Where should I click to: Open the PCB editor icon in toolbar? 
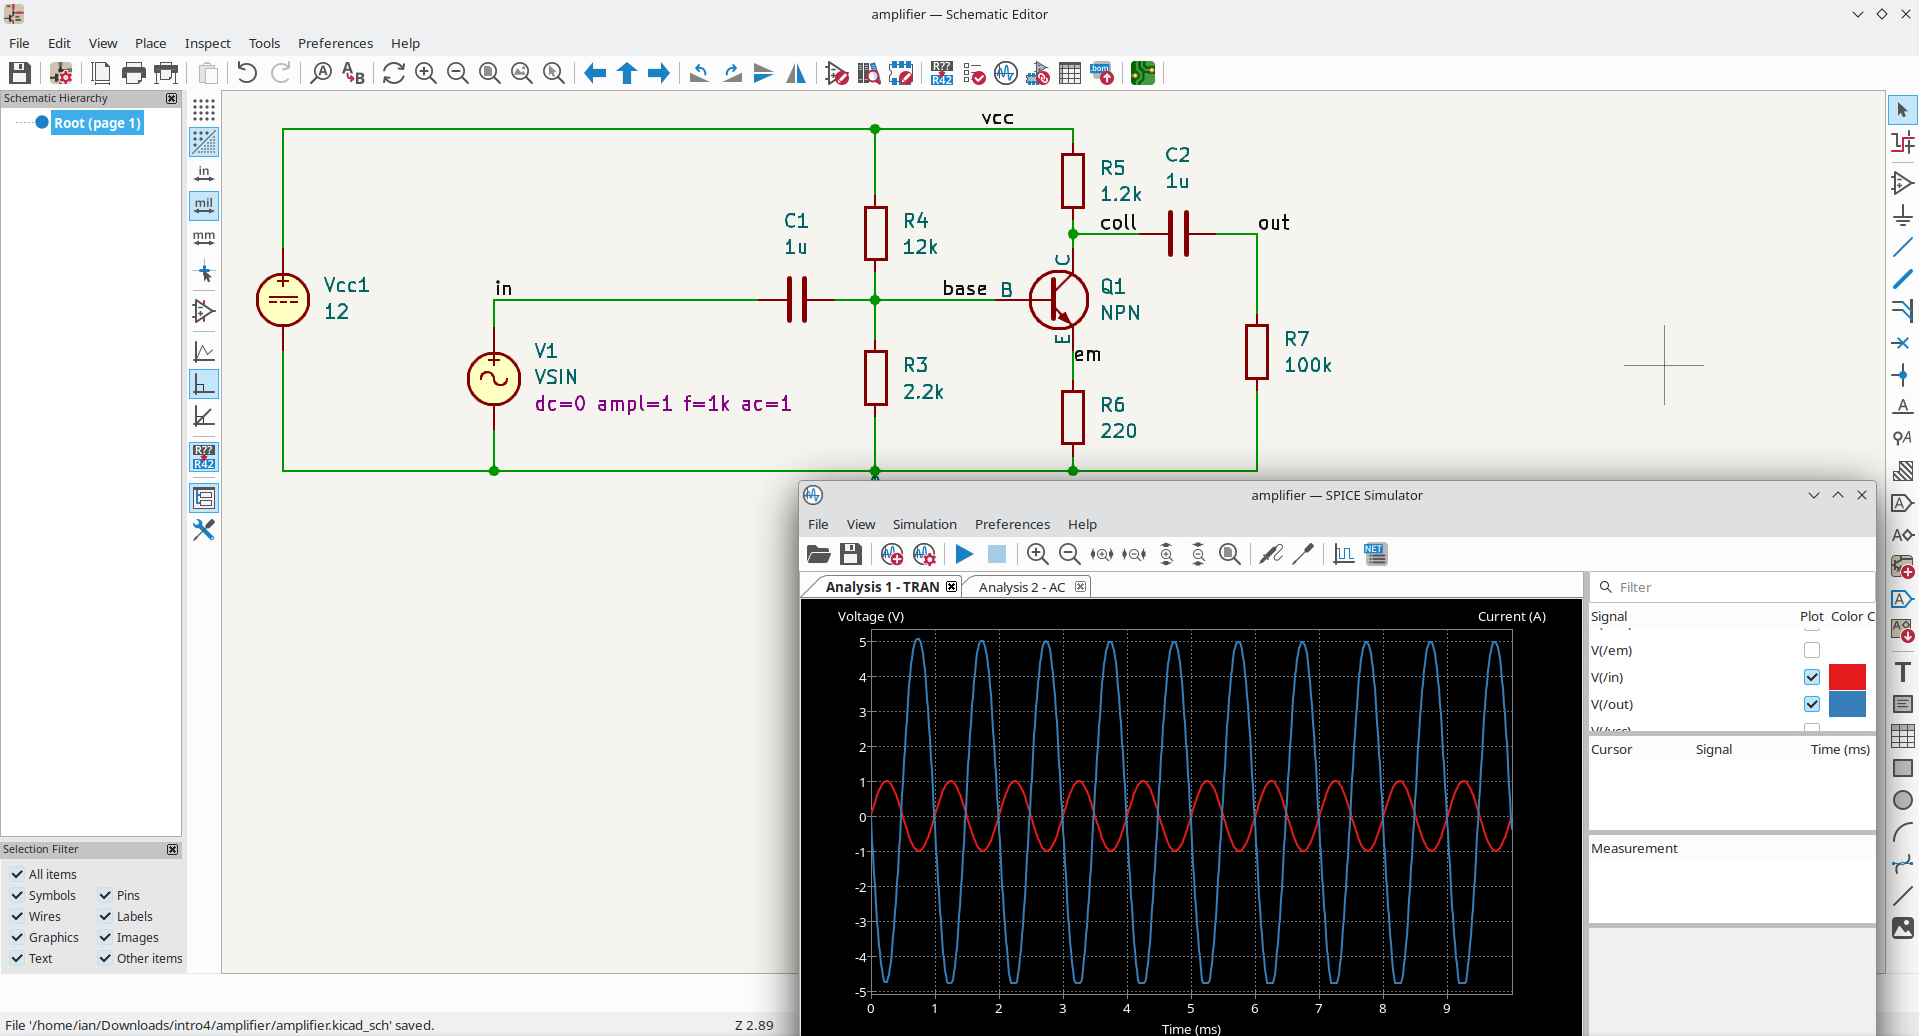click(1143, 73)
